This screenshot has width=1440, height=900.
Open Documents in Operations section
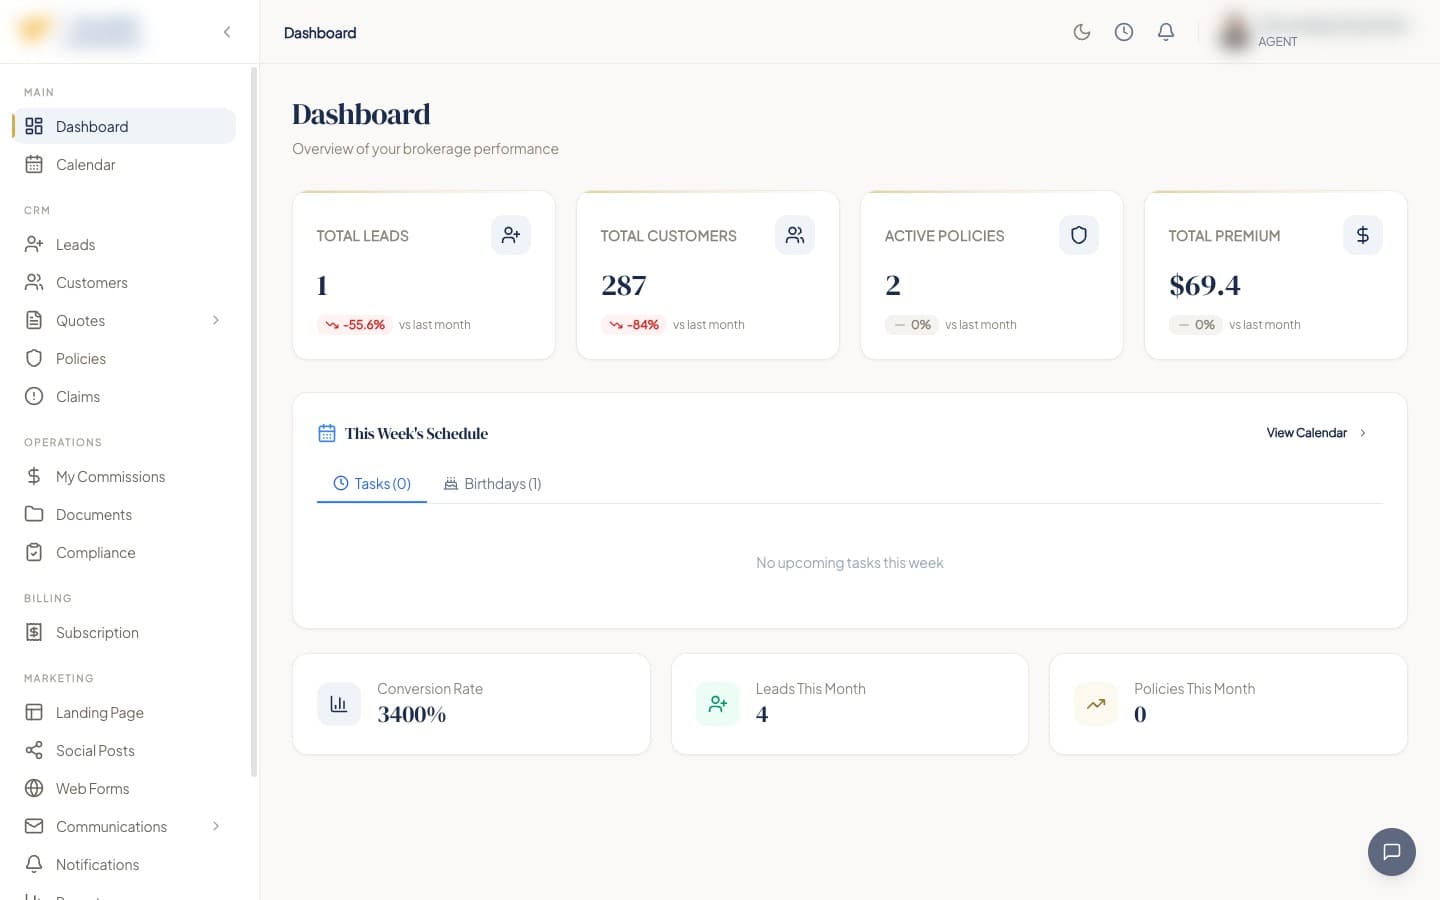click(125, 514)
